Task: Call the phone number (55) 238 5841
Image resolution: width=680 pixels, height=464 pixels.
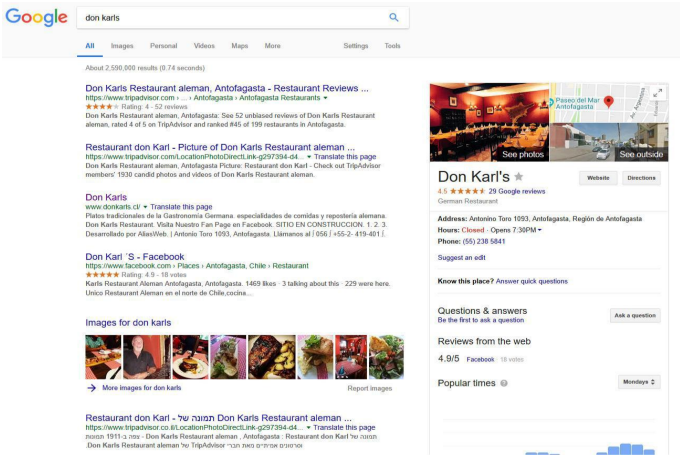Action: tap(484, 242)
